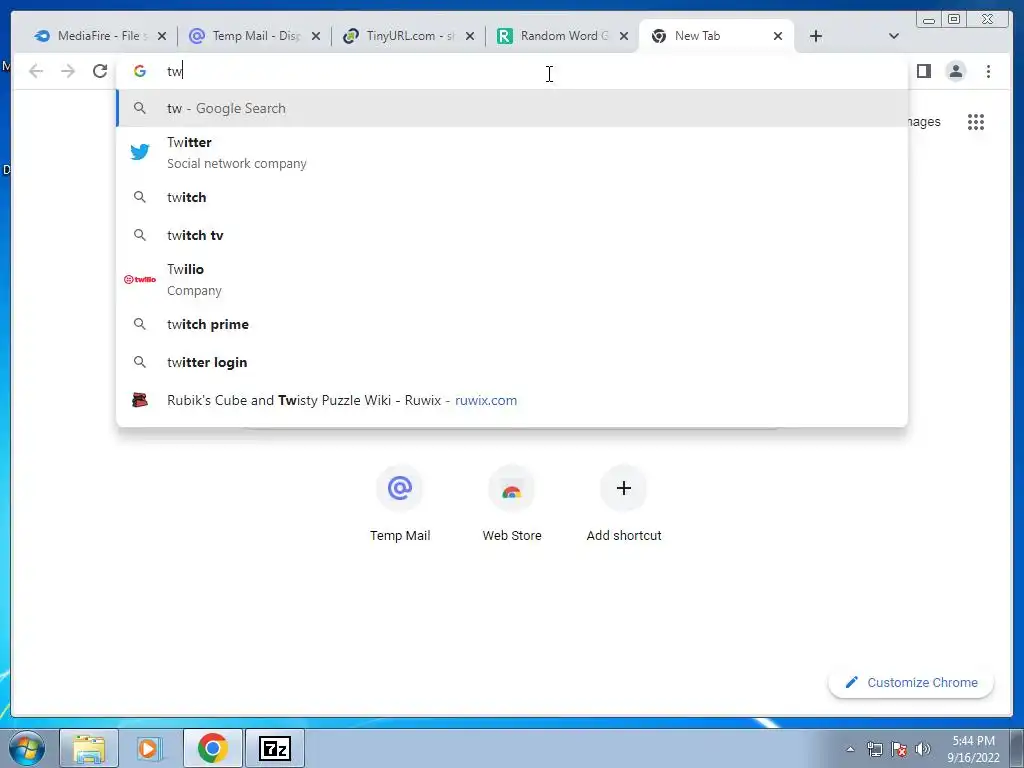The height and width of the screenshot is (768, 1024).
Task: Click the Twilio logo icon
Action: tap(140, 280)
